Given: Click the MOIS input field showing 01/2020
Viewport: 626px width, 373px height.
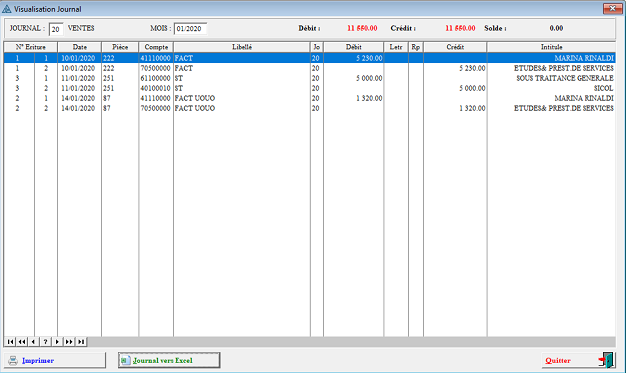Looking at the screenshot, I should [190, 29].
